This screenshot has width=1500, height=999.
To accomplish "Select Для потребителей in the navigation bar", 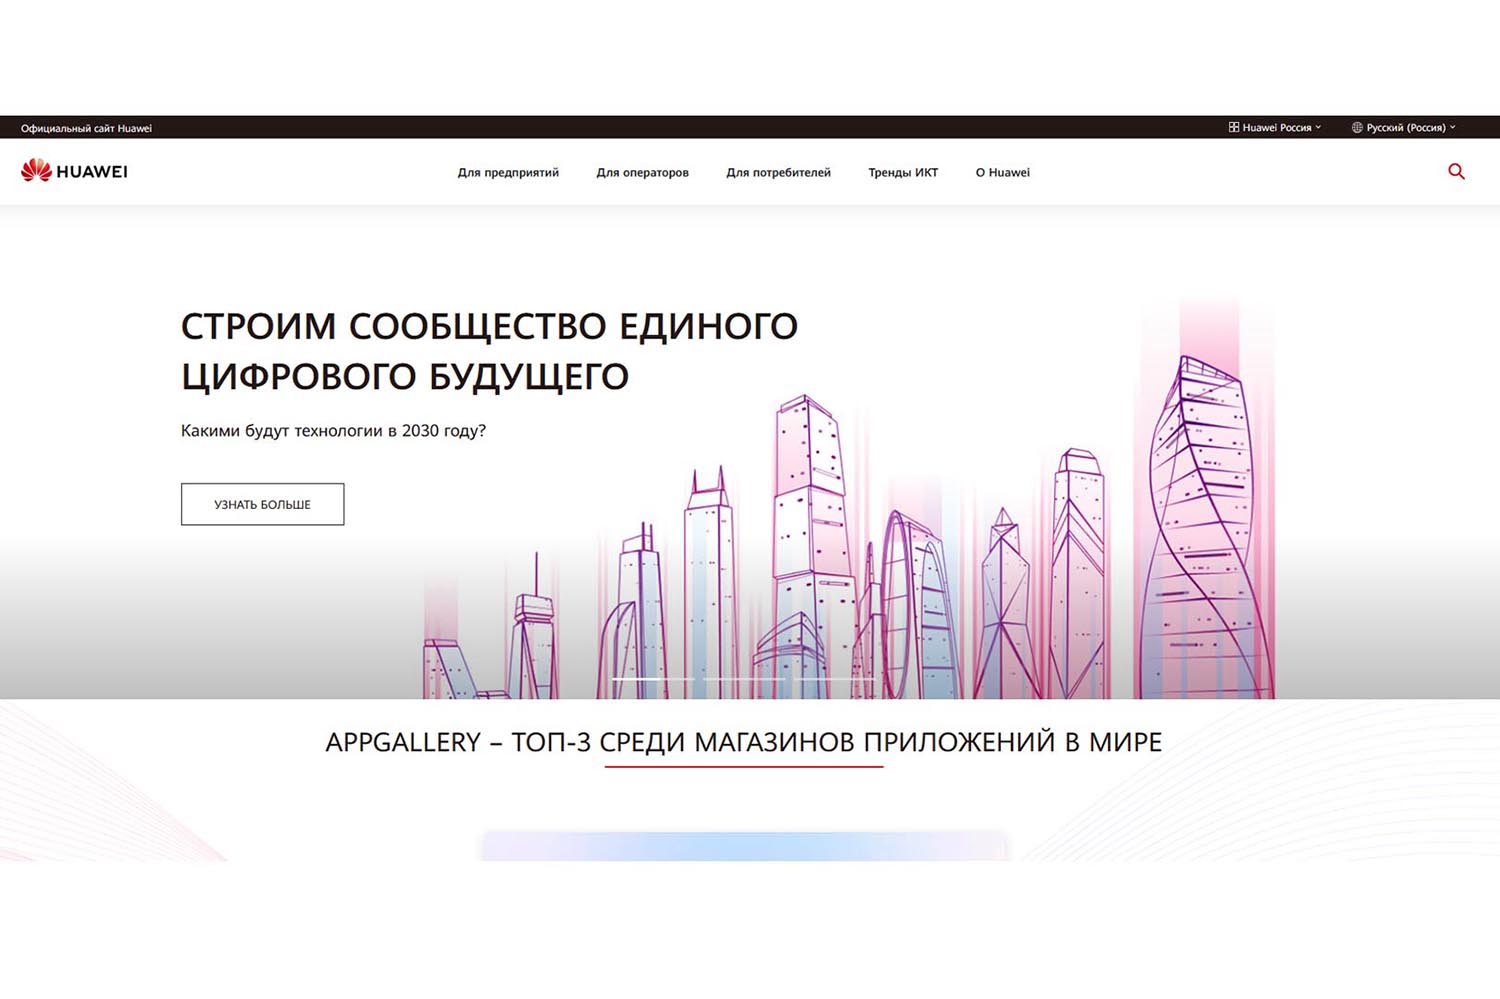I will tap(778, 173).
